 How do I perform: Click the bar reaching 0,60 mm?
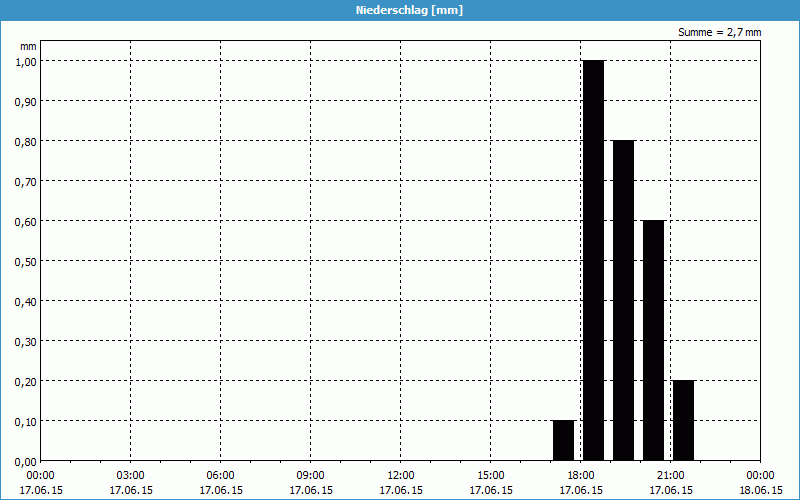pyautogui.click(x=653, y=340)
